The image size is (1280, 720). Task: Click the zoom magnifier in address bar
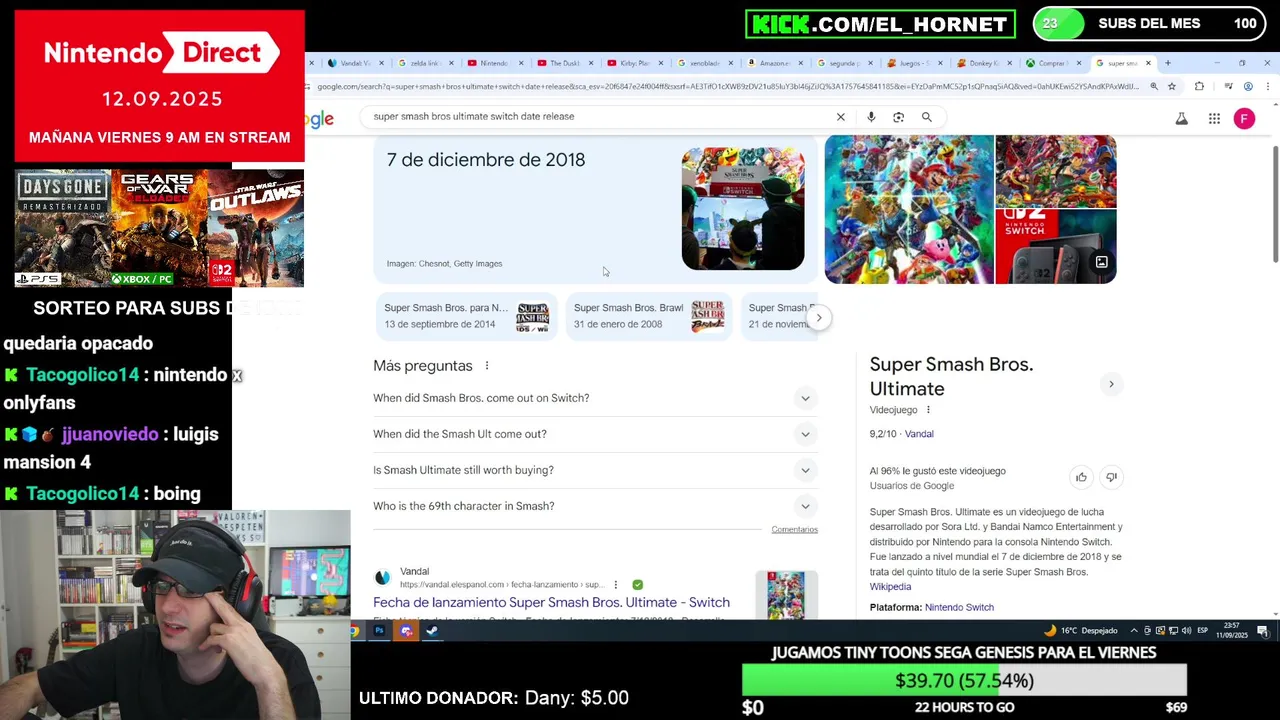1154,87
